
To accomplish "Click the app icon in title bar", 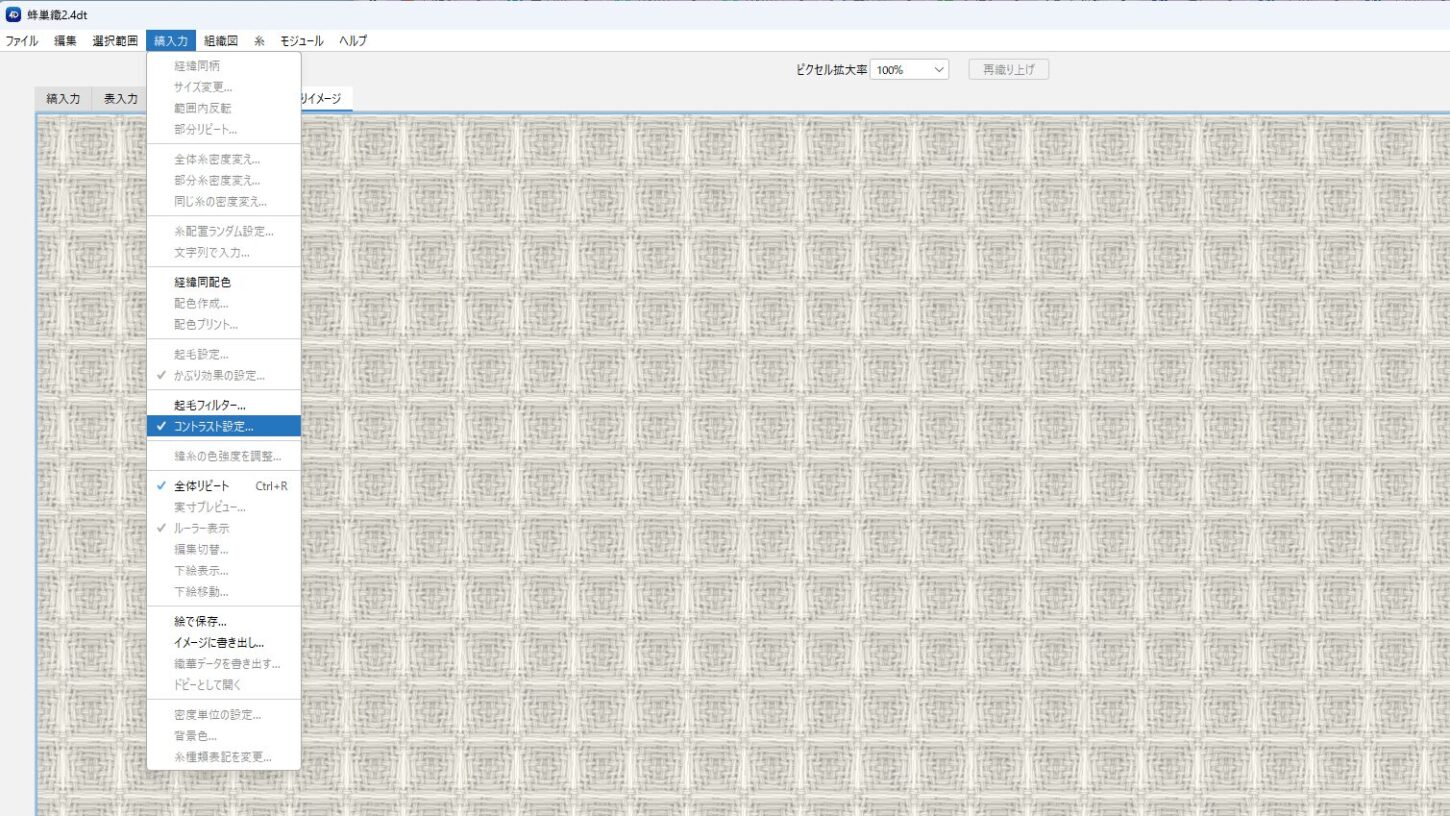I will 14,14.
